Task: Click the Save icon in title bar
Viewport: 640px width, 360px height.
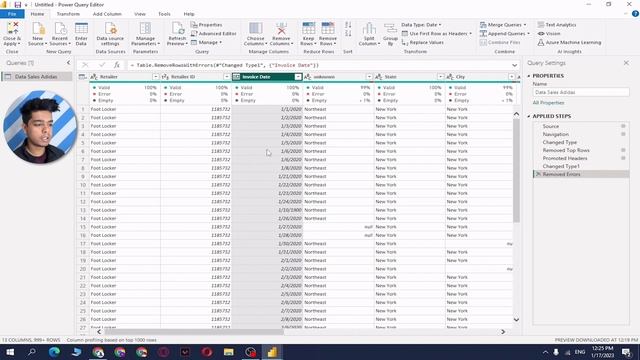Action: tap(17, 4)
